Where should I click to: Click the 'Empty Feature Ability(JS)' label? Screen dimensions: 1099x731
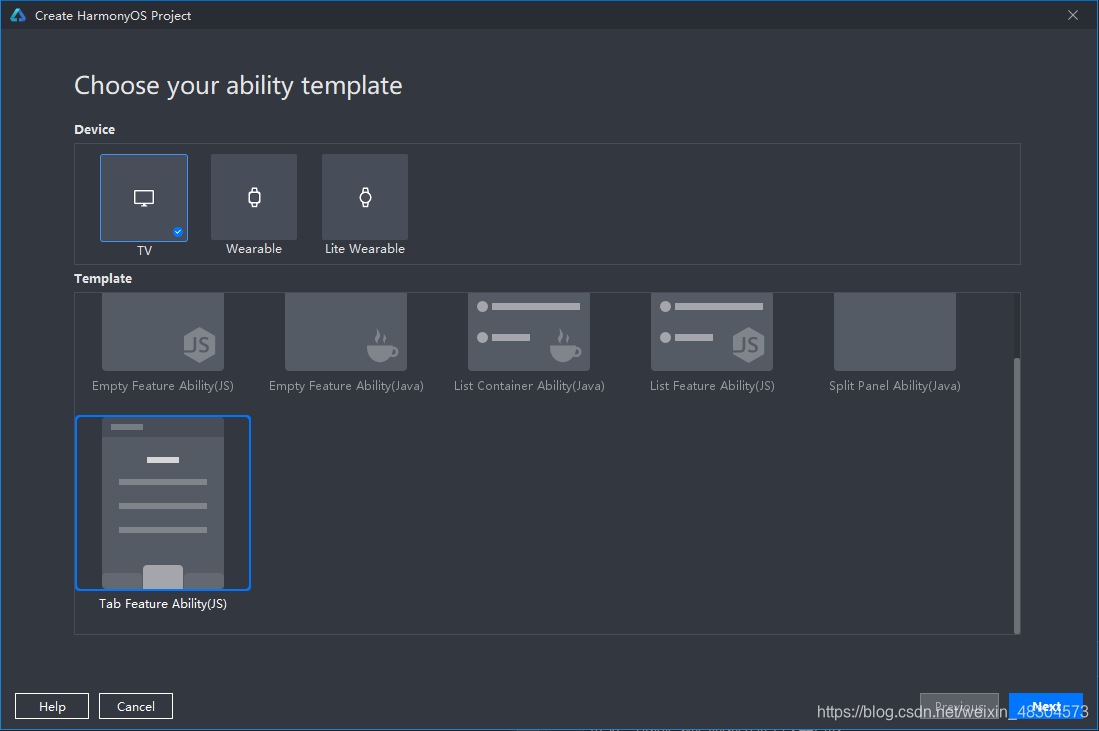coord(163,386)
